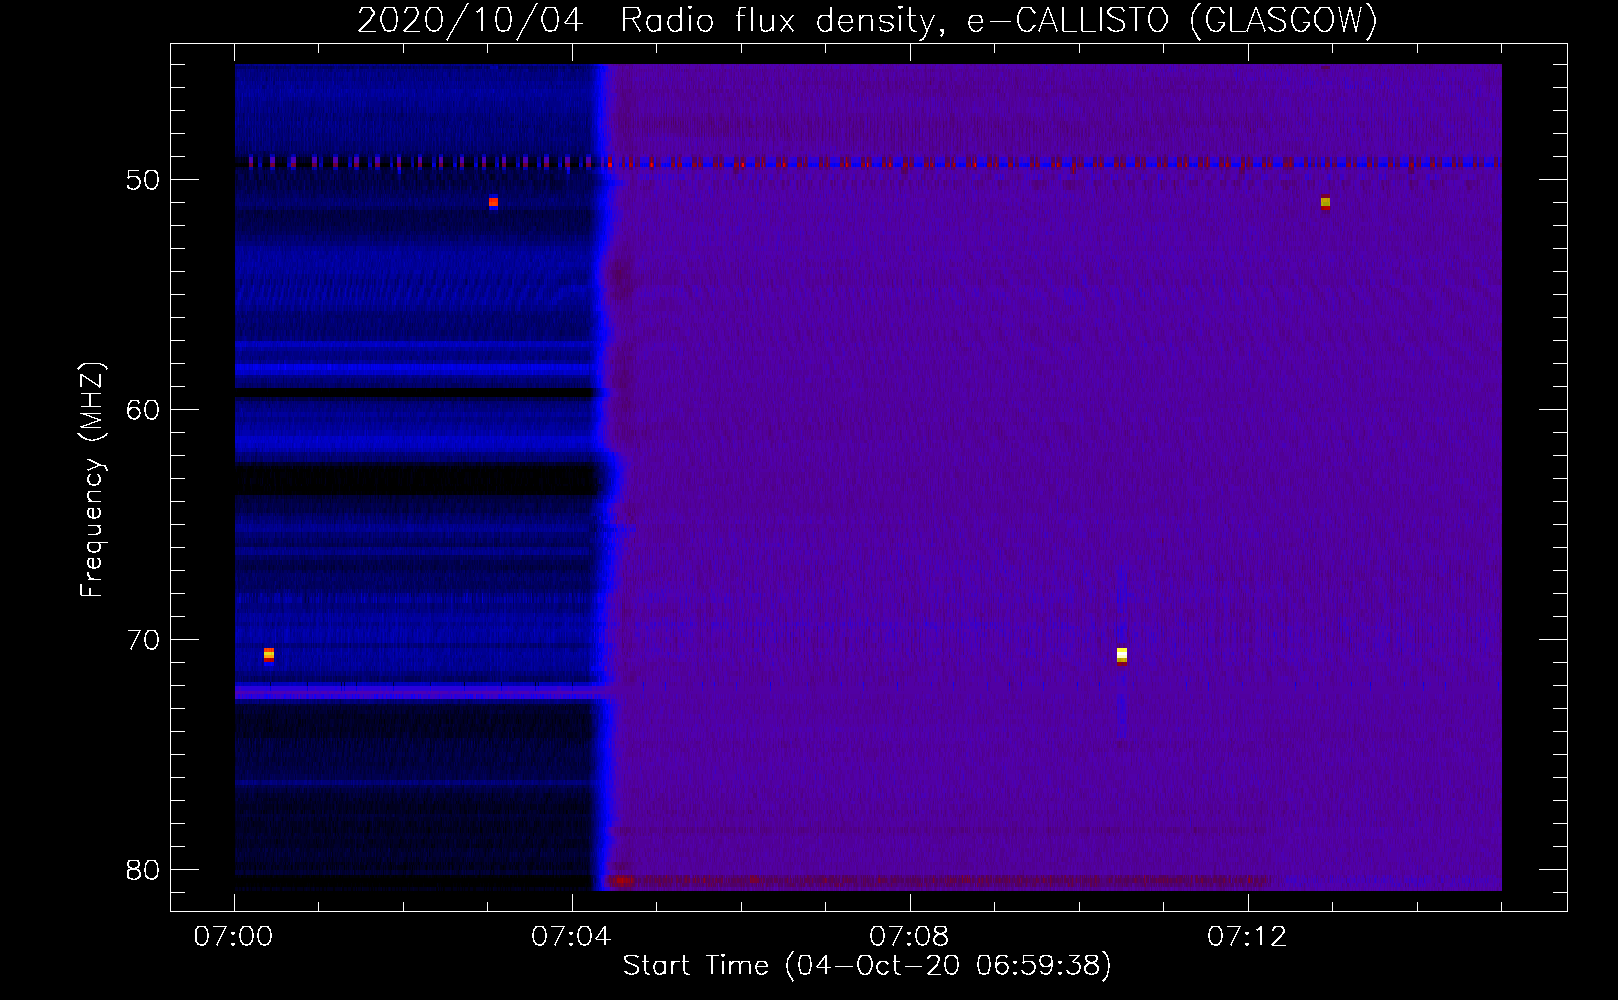
Task: Click the '07:12' time tick label
Action: pyautogui.click(x=1247, y=937)
